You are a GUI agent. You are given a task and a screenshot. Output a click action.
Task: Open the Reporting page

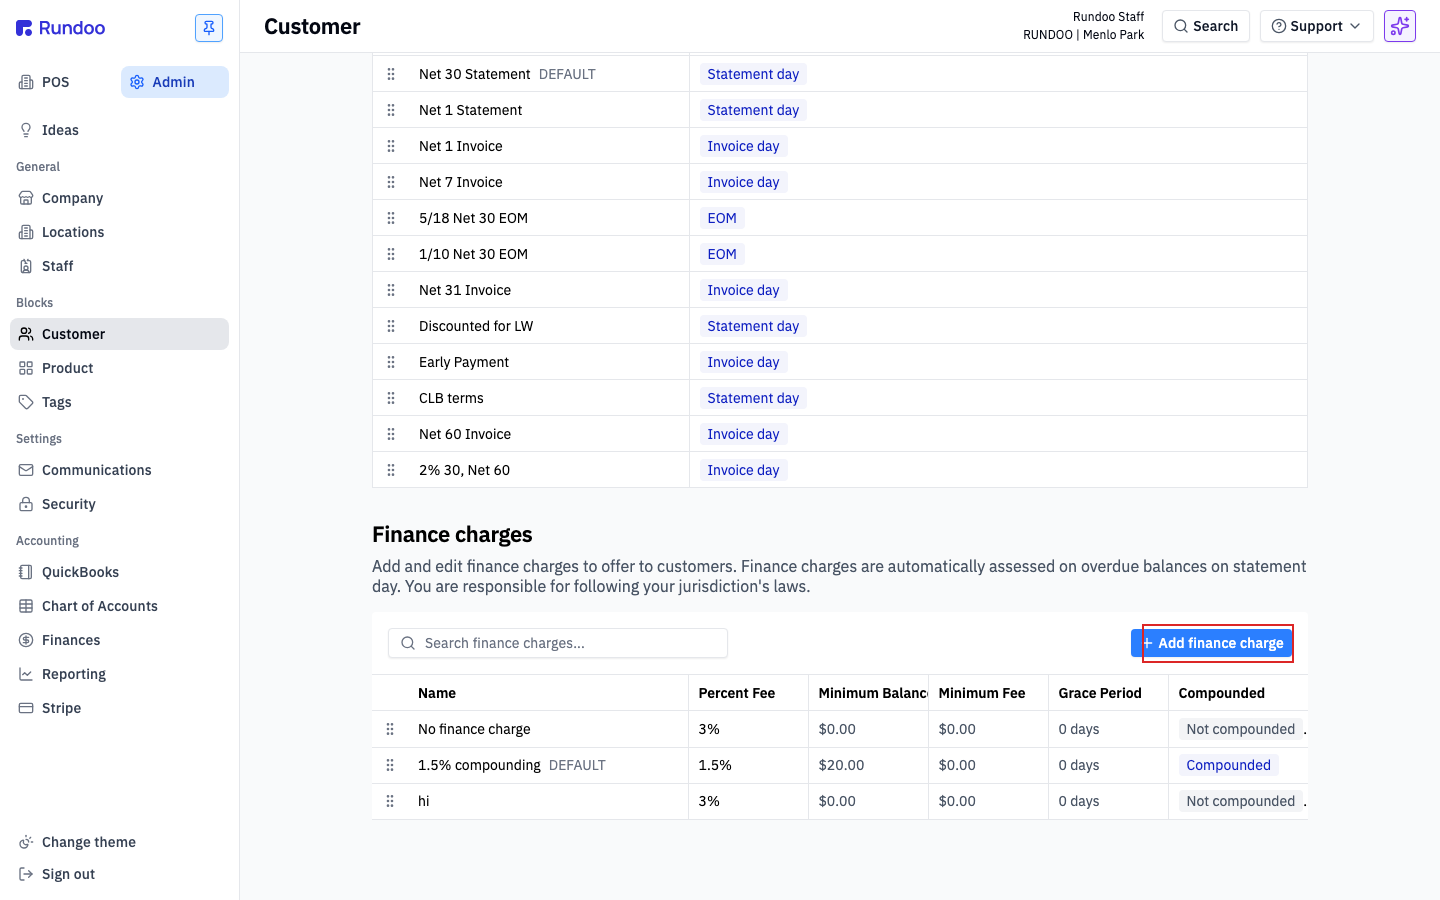point(120,674)
